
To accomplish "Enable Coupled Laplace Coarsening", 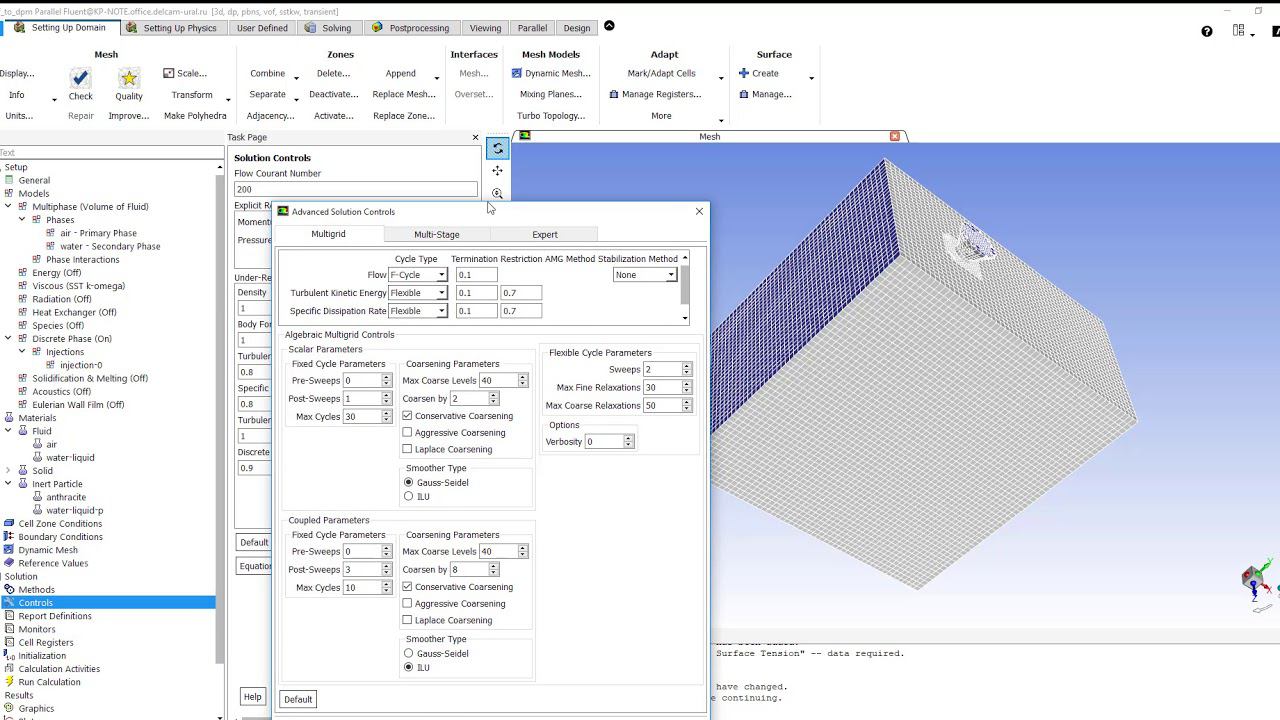I will [408, 620].
